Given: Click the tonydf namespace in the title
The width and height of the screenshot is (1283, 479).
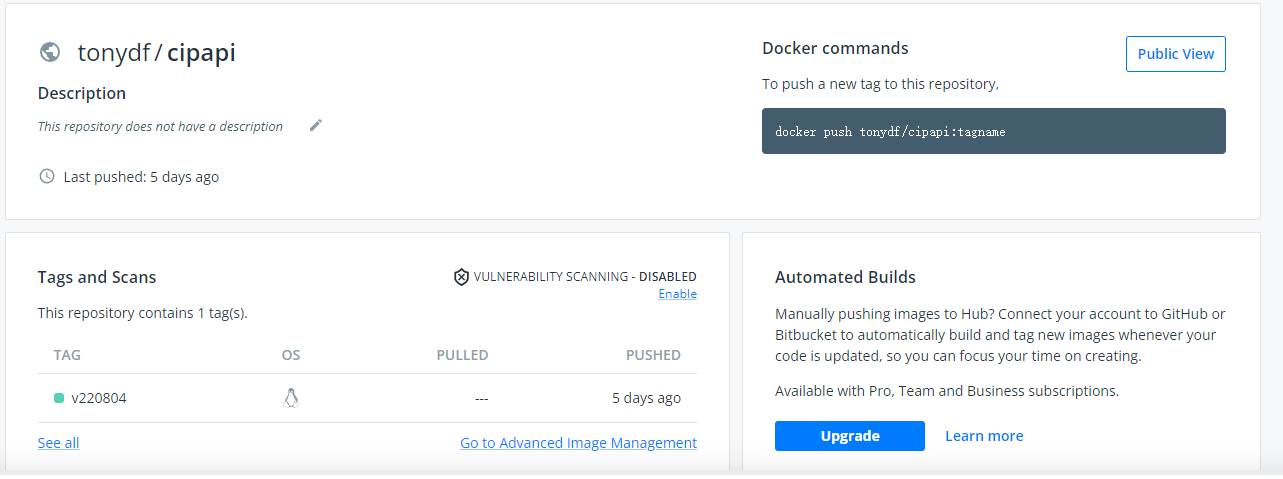Looking at the screenshot, I should pyautogui.click(x=113, y=53).
